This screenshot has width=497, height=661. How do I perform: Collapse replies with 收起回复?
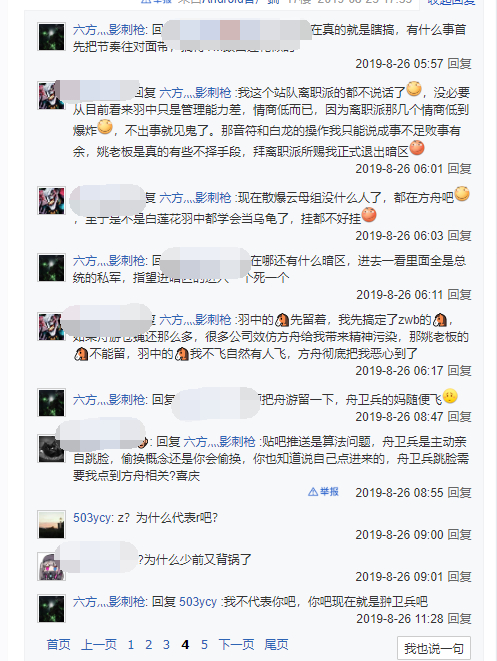pyautogui.click(x=451, y=2)
